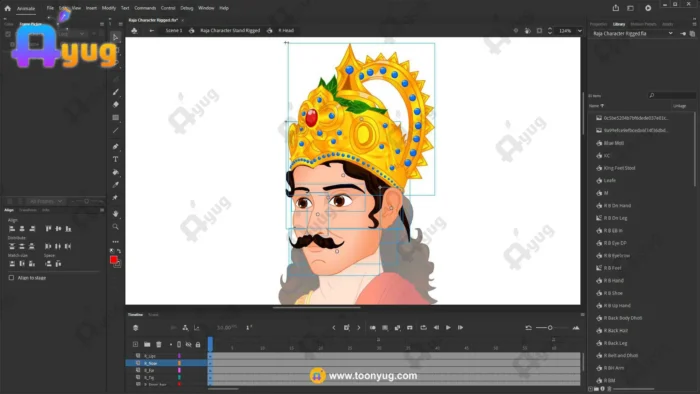This screenshot has width=700, height=394.
Task: Toggle hide all layers icon
Action: 188,344
